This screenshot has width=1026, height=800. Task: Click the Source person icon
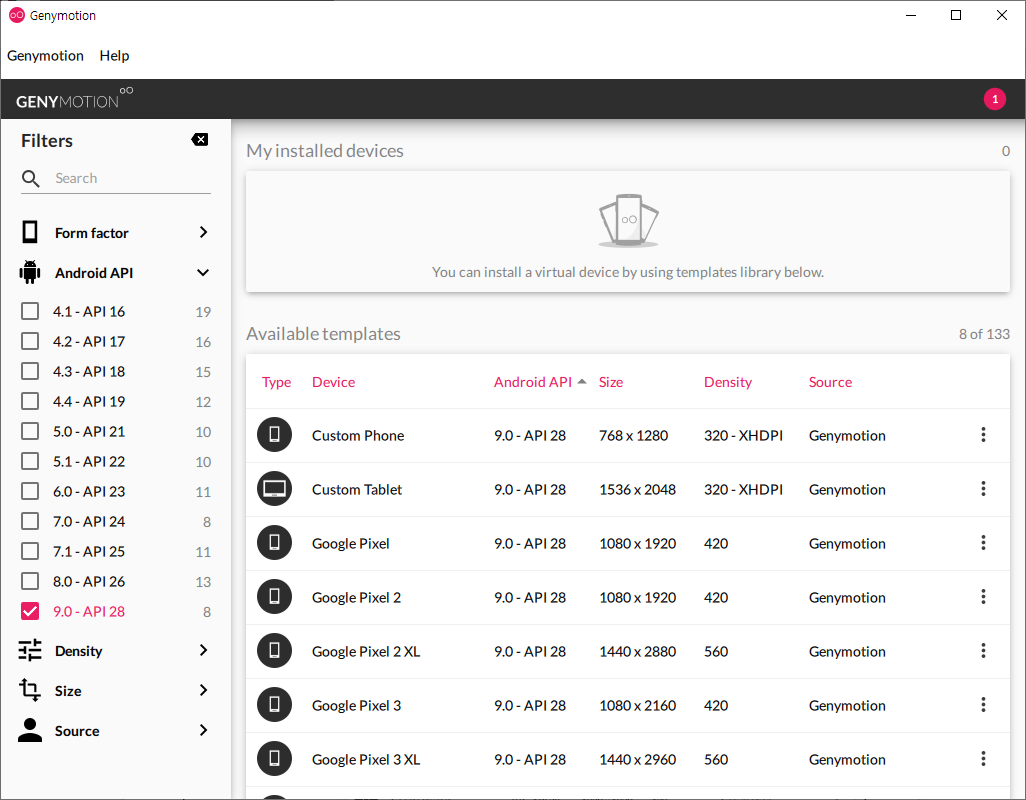pyautogui.click(x=30, y=730)
